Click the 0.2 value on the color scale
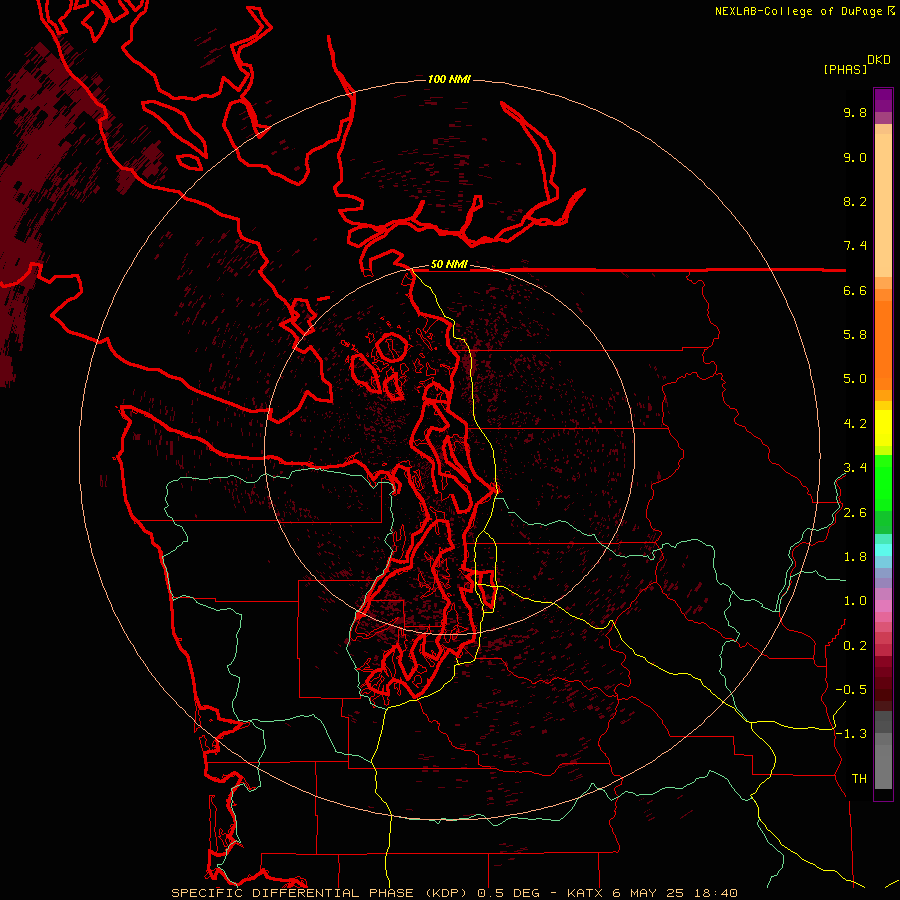 (855, 646)
